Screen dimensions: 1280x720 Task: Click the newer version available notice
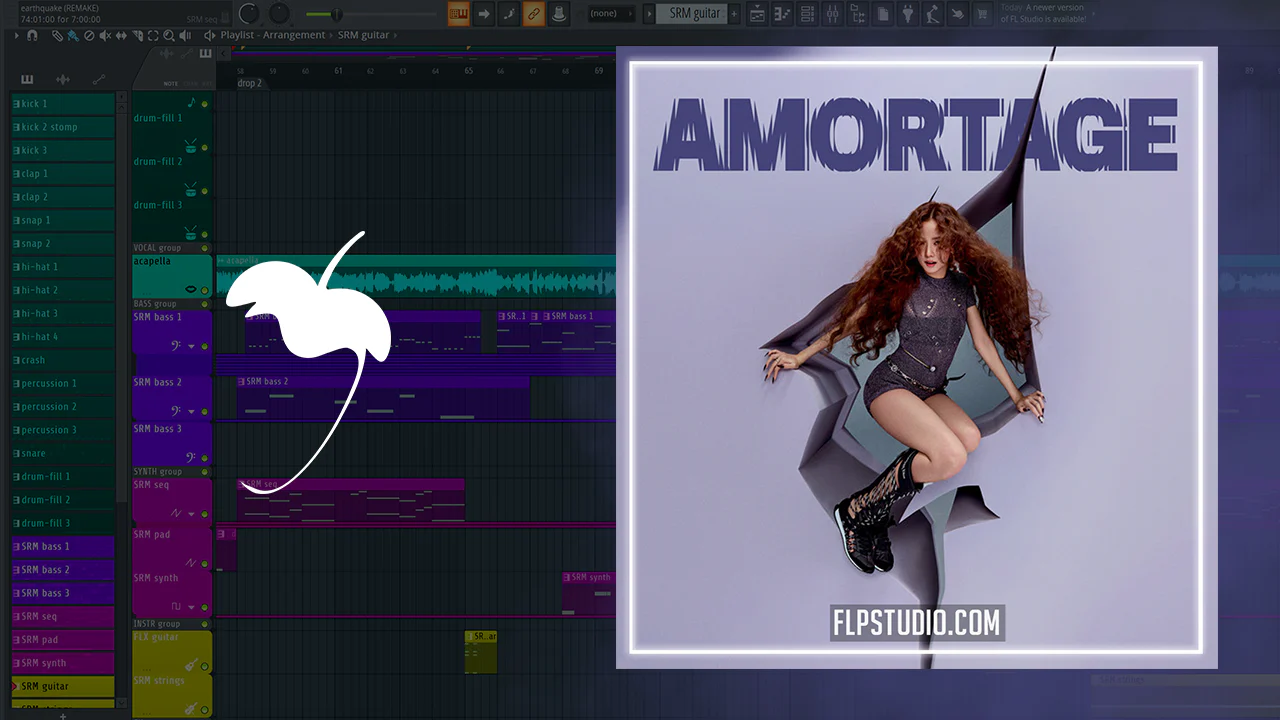[x=1043, y=14]
